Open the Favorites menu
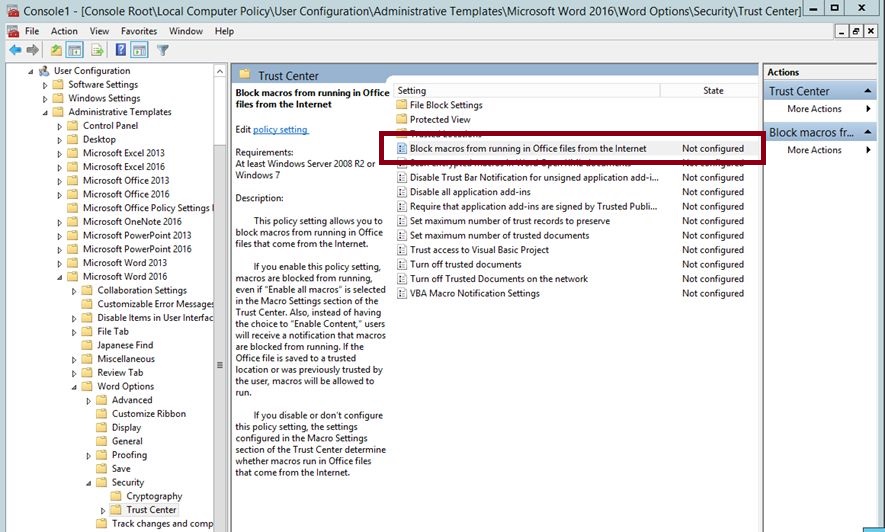Viewport: 885px width, 532px height. pyautogui.click(x=139, y=31)
